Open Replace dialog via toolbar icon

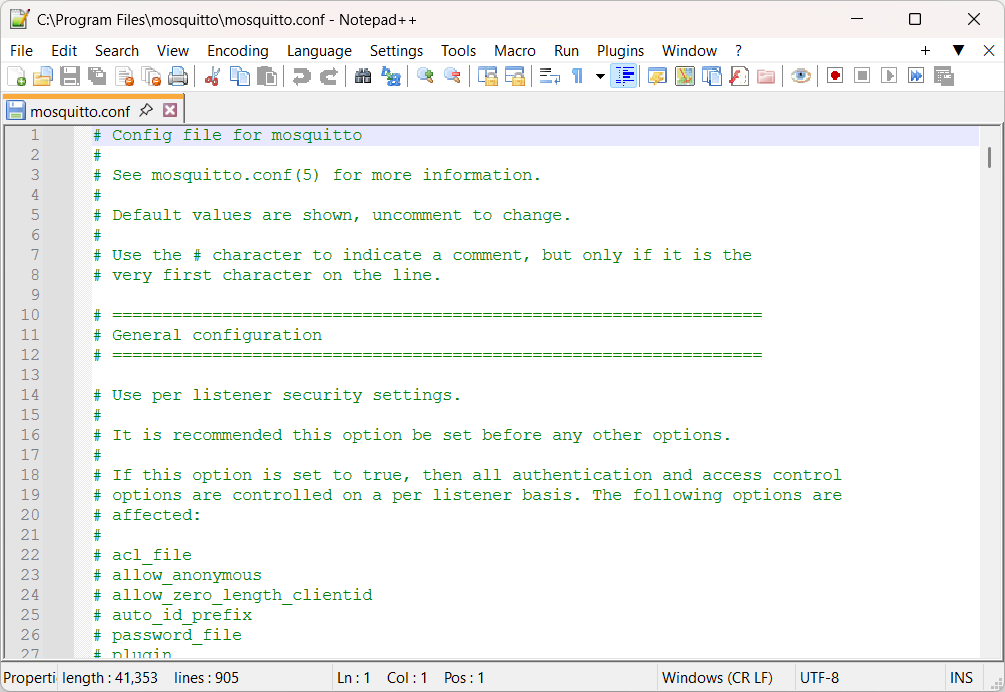(x=390, y=76)
